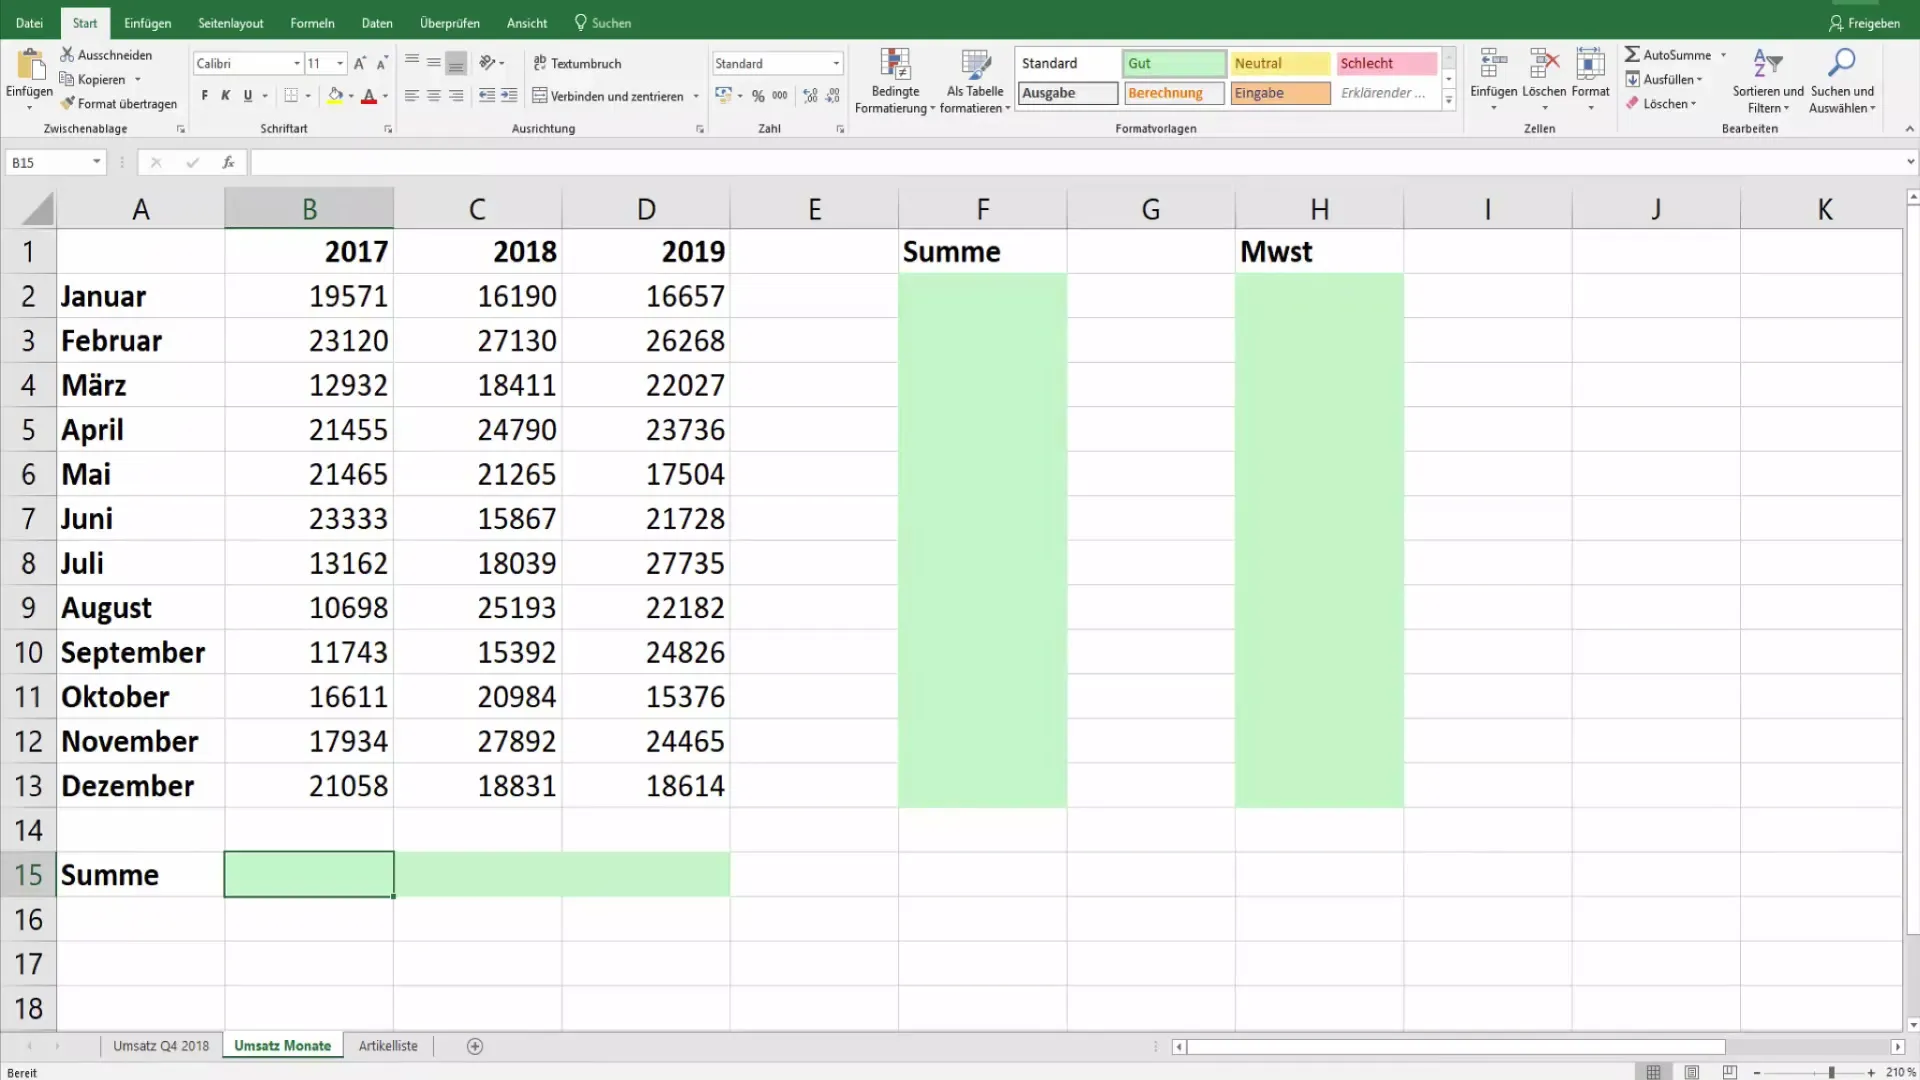Click the Freigeben share button
1920x1080 pixels.
[x=1864, y=23]
